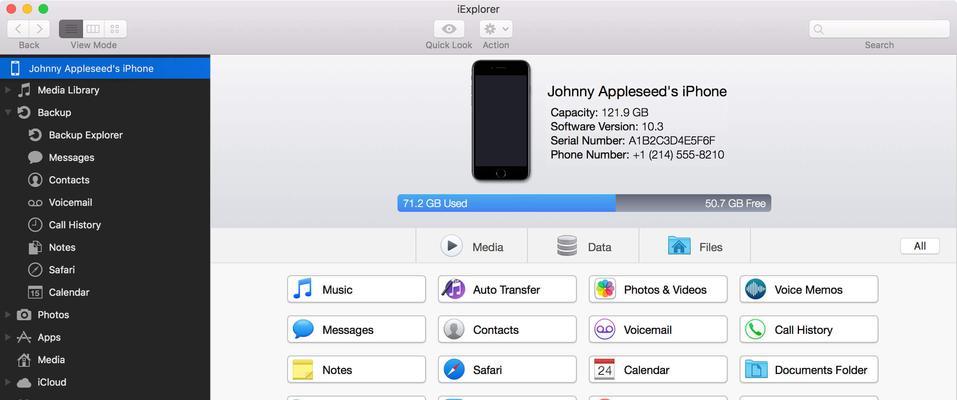The image size is (957, 400).
Task: Open Quick Look eye button
Action: tap(449, 29)
